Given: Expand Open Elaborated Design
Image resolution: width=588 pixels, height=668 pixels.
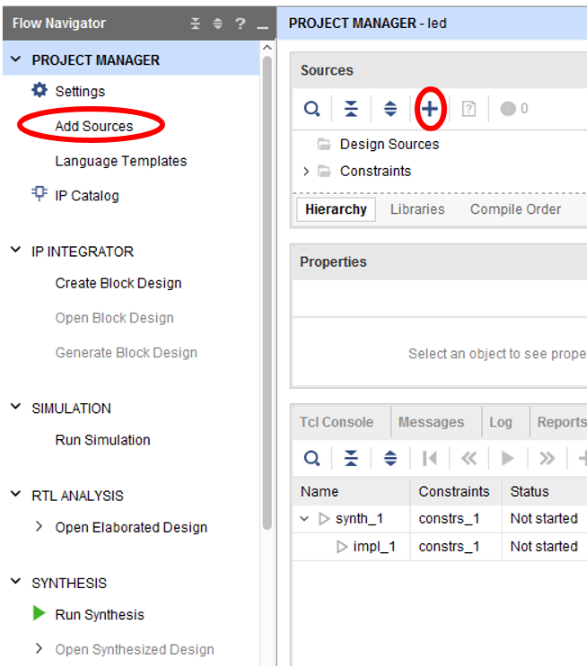Looking at the screenshot, I should [39, 527].
